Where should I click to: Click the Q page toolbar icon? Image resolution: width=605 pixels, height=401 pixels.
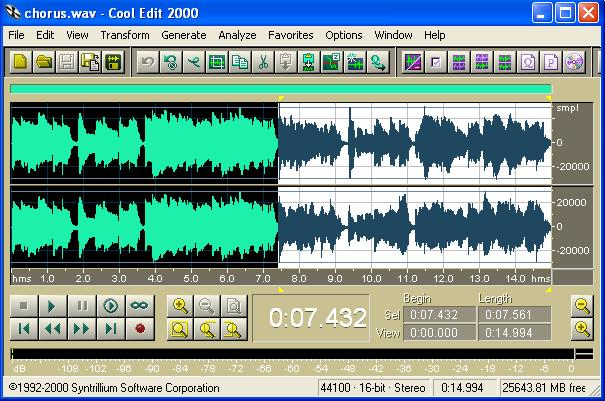click(528, 62)
